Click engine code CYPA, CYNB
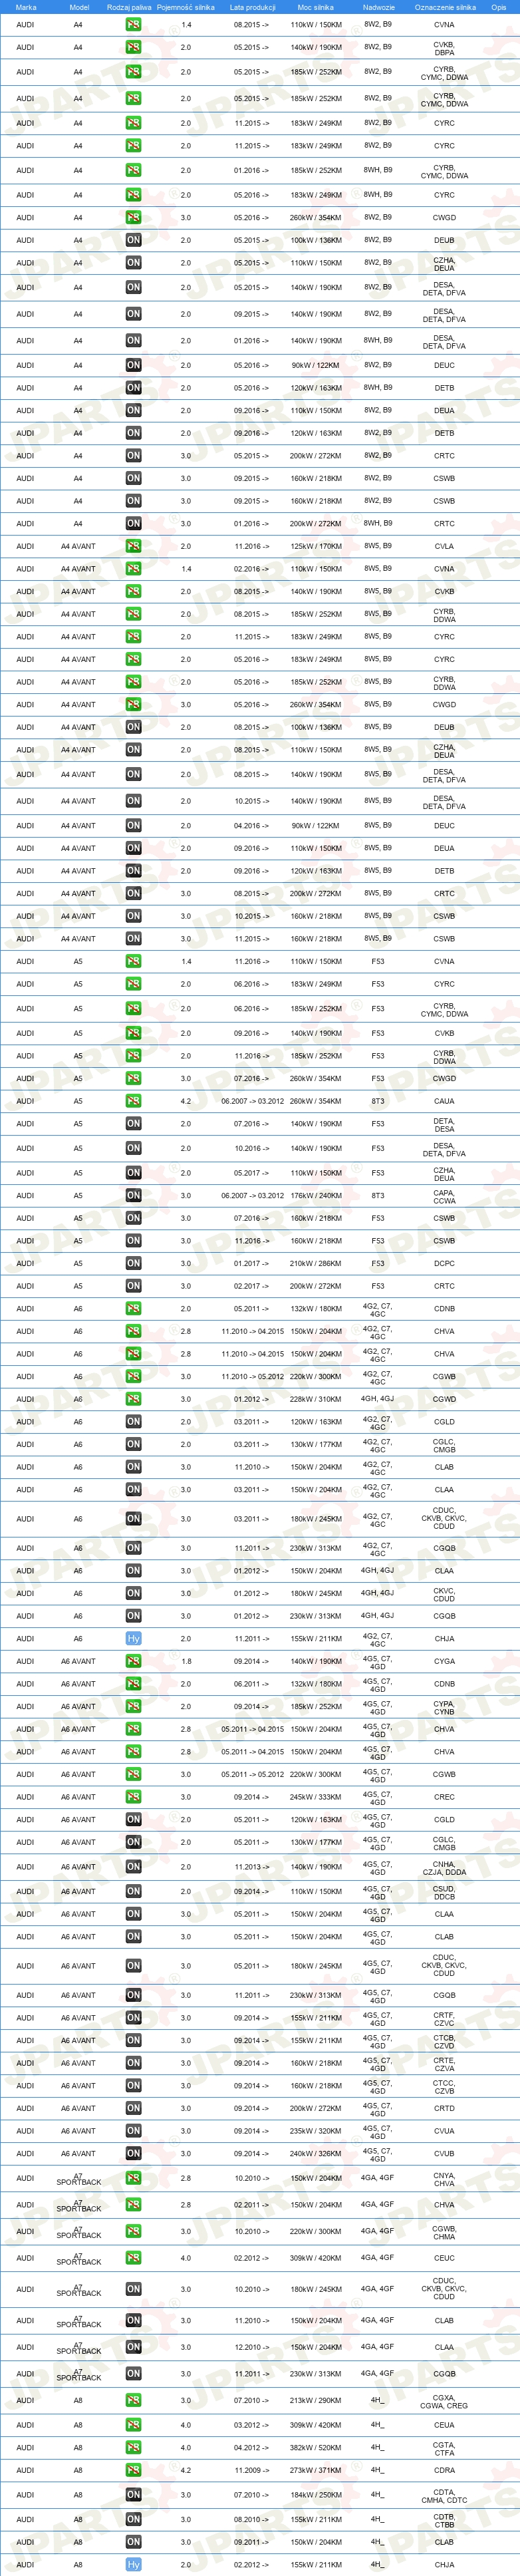This screenshot has width=520, height=2576. (444, 1707)
